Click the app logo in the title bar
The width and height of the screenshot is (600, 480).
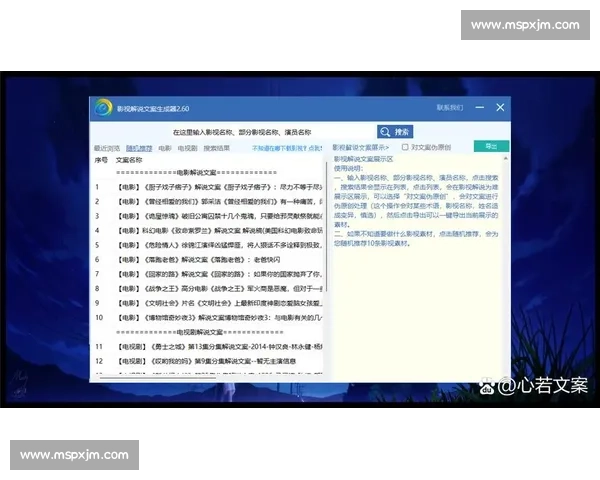[x=103, y=108]
